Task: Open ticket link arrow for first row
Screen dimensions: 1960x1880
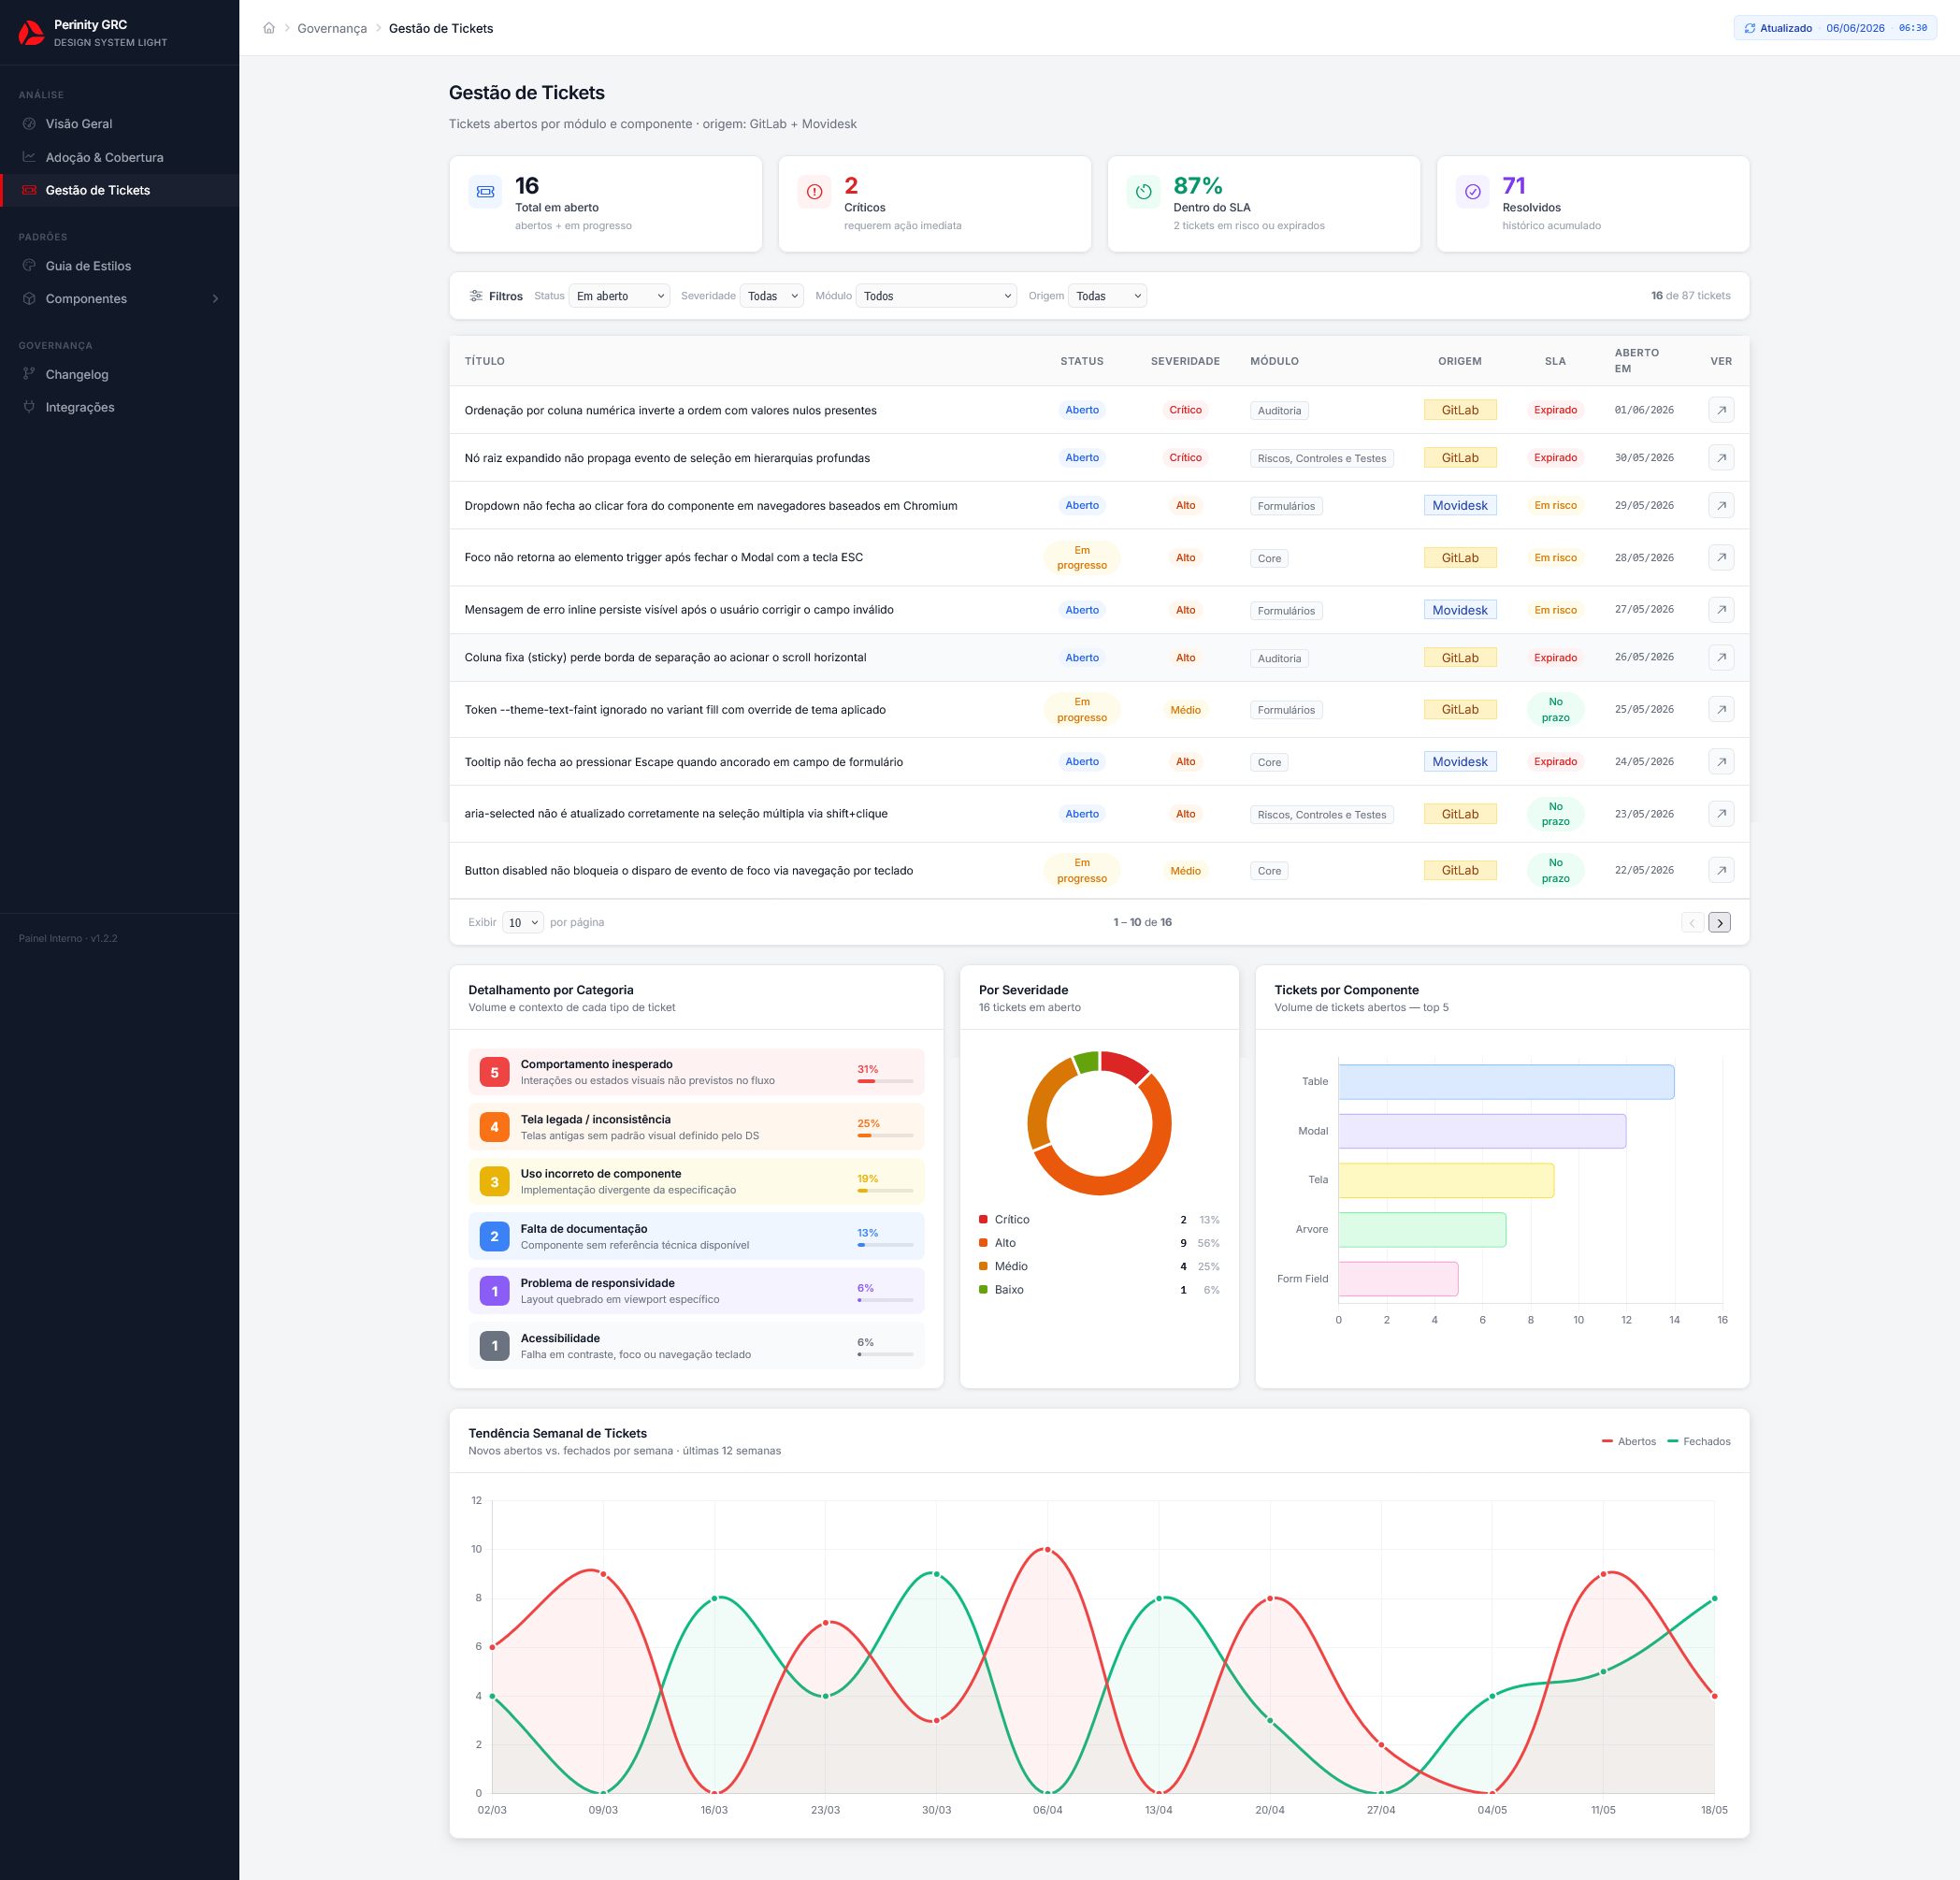Action: (1721, 410)
